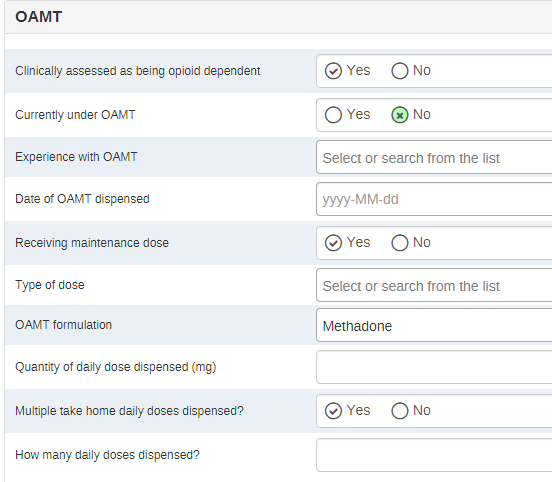Viewport: 552px width, 482px height.
Task: Click the Currently under OAMT label
Action: point(75,115)
